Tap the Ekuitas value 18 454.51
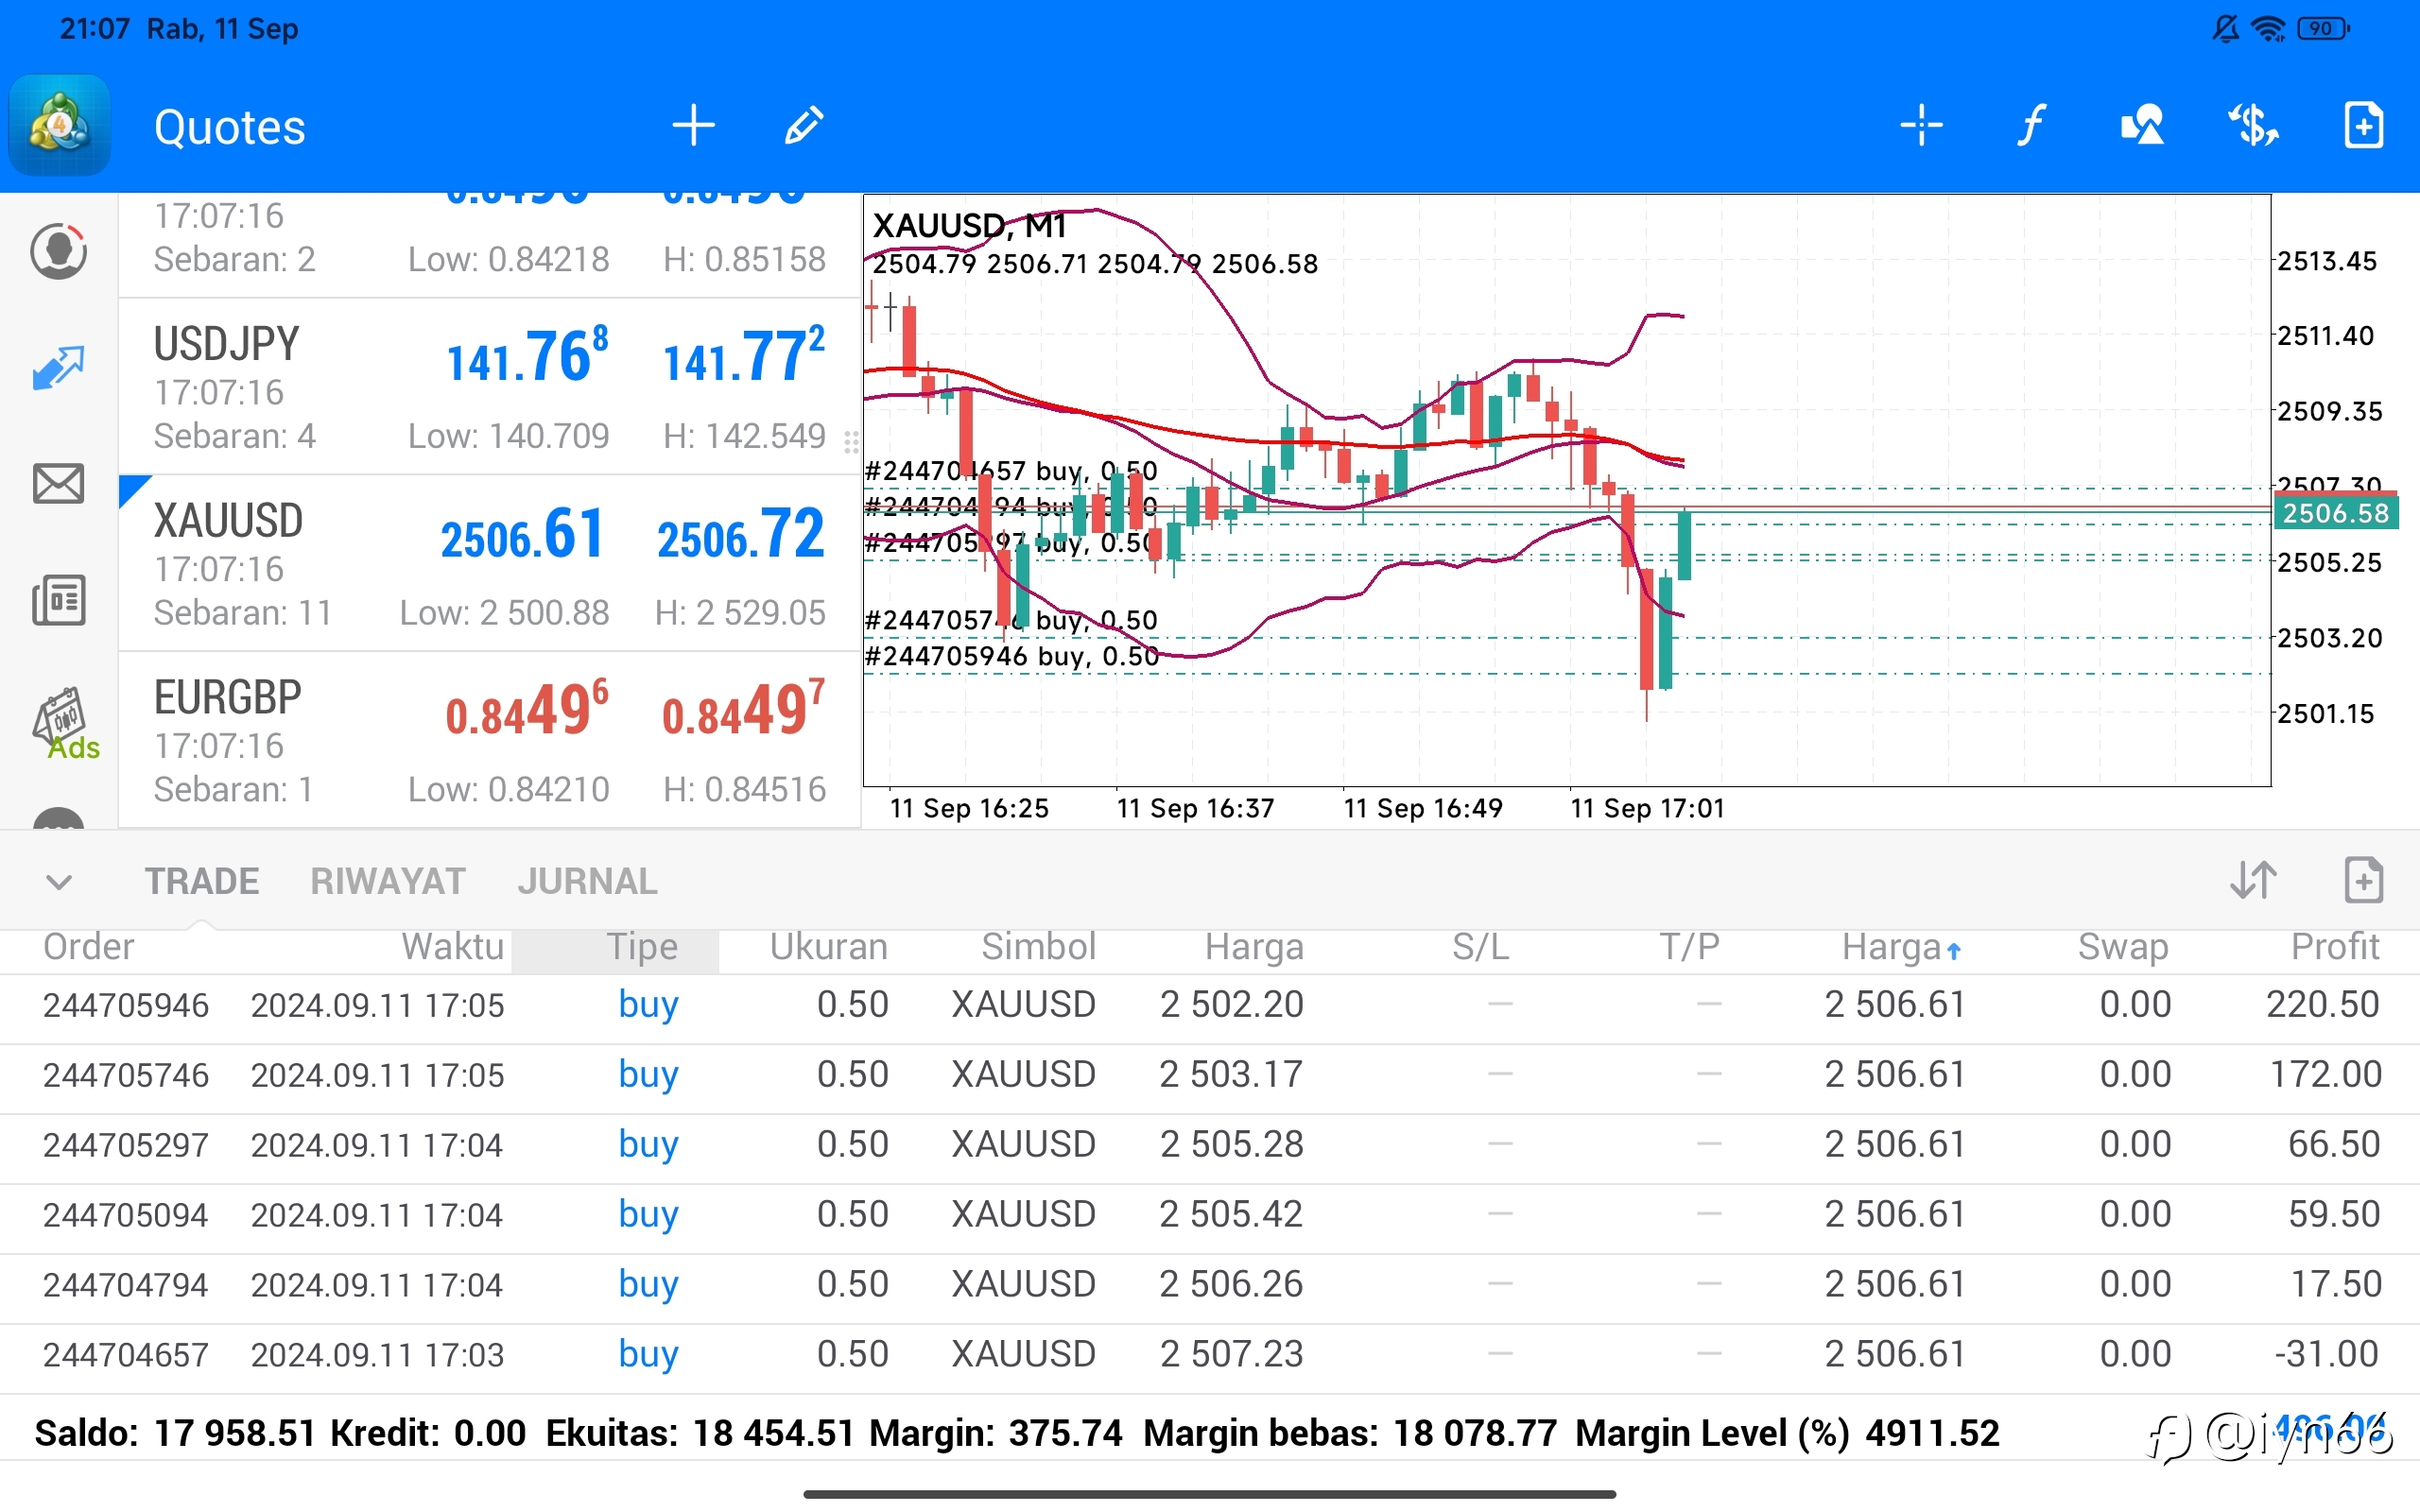2420x1512 pixels. (773, 1433)
